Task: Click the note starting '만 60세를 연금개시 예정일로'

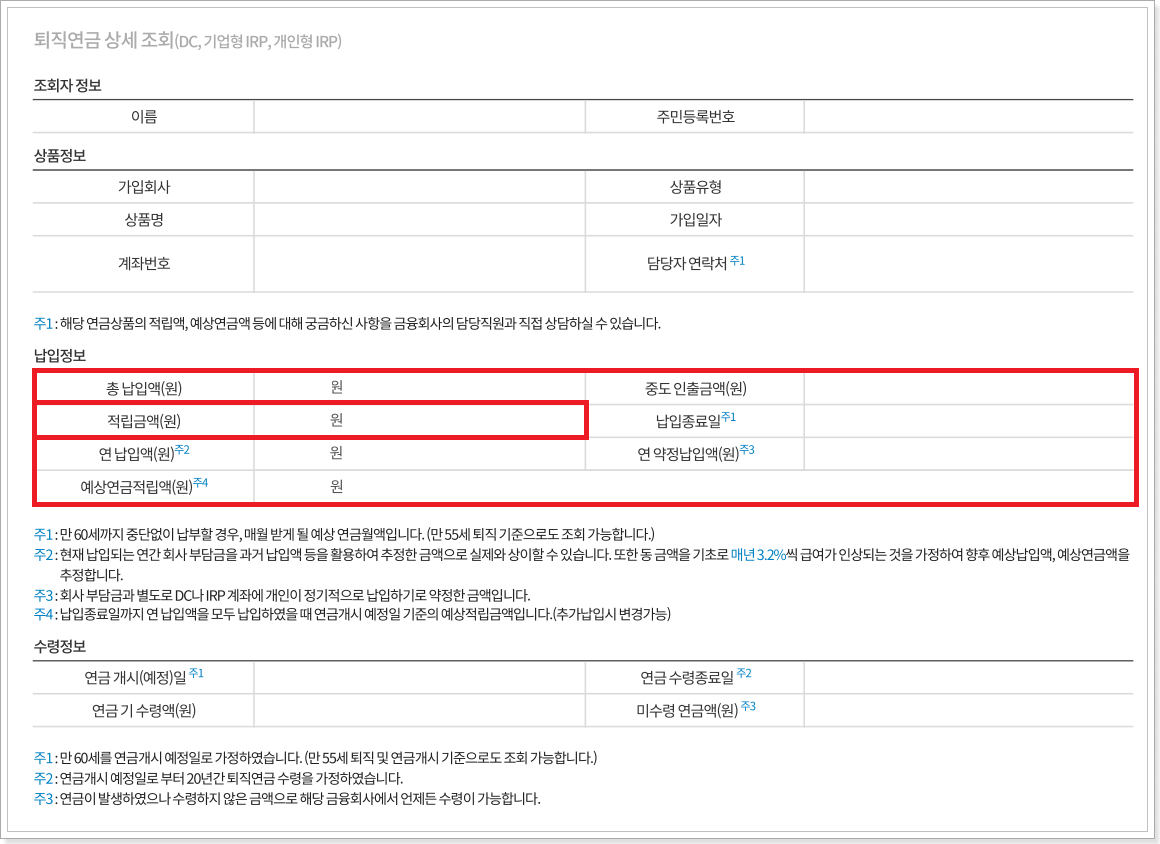Action: tap(328, 758)
